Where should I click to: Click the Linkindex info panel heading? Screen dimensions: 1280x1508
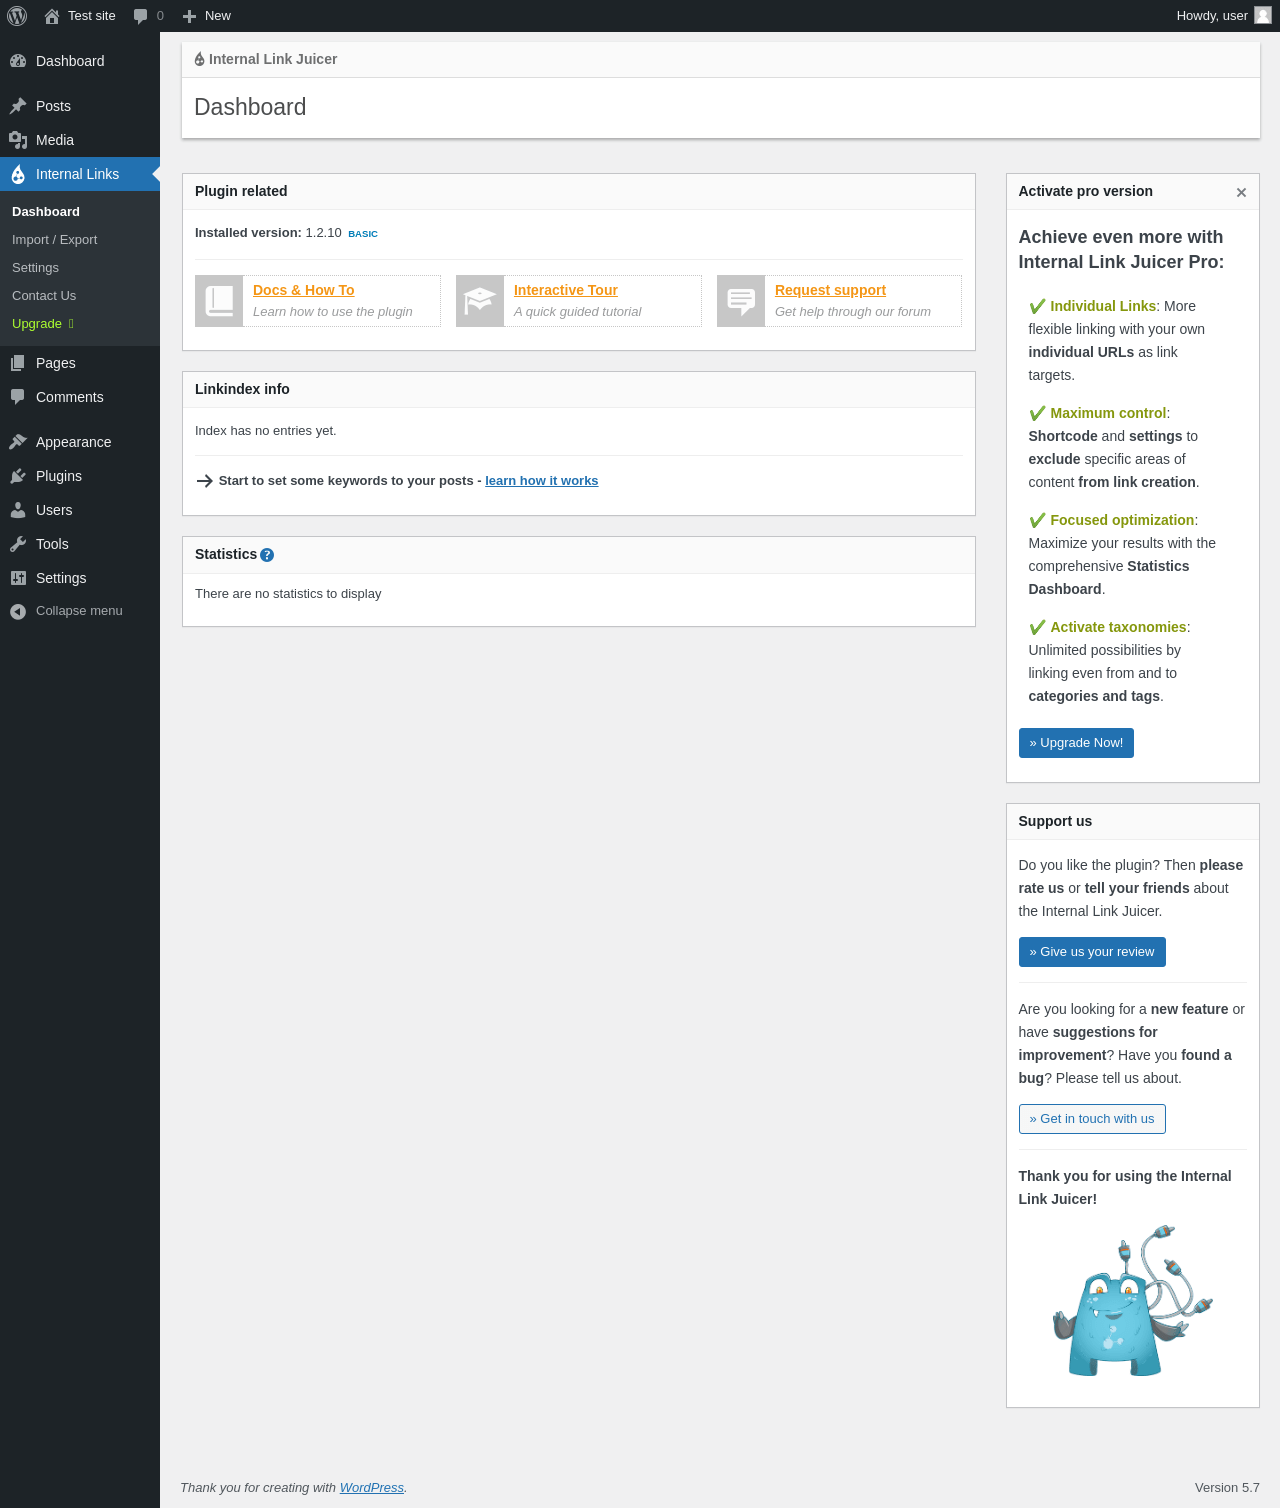(242, 389)
